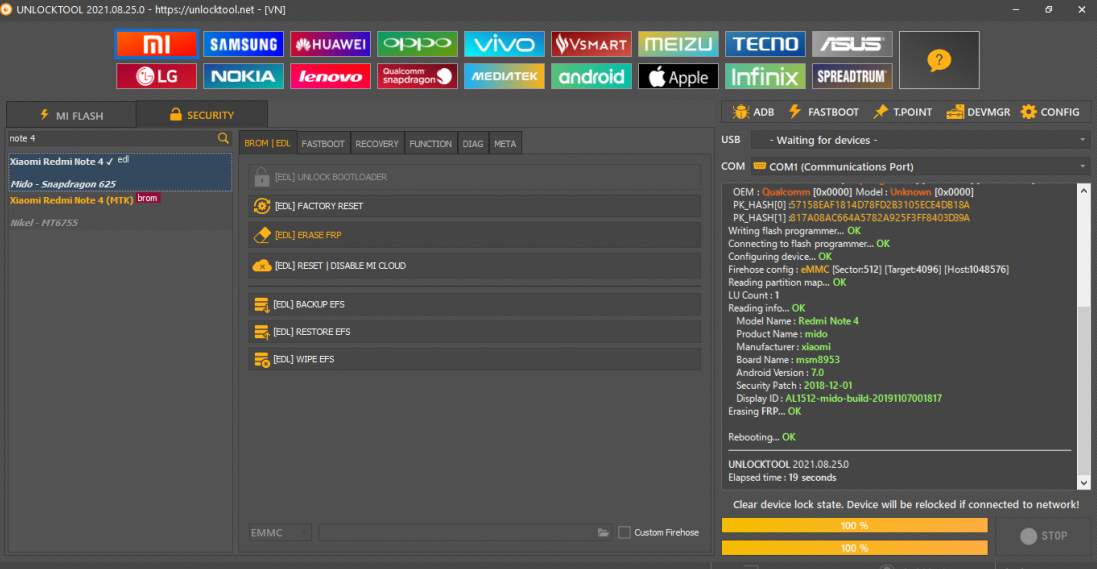
Task: Open the generic Android section
Action: [591, 76]
